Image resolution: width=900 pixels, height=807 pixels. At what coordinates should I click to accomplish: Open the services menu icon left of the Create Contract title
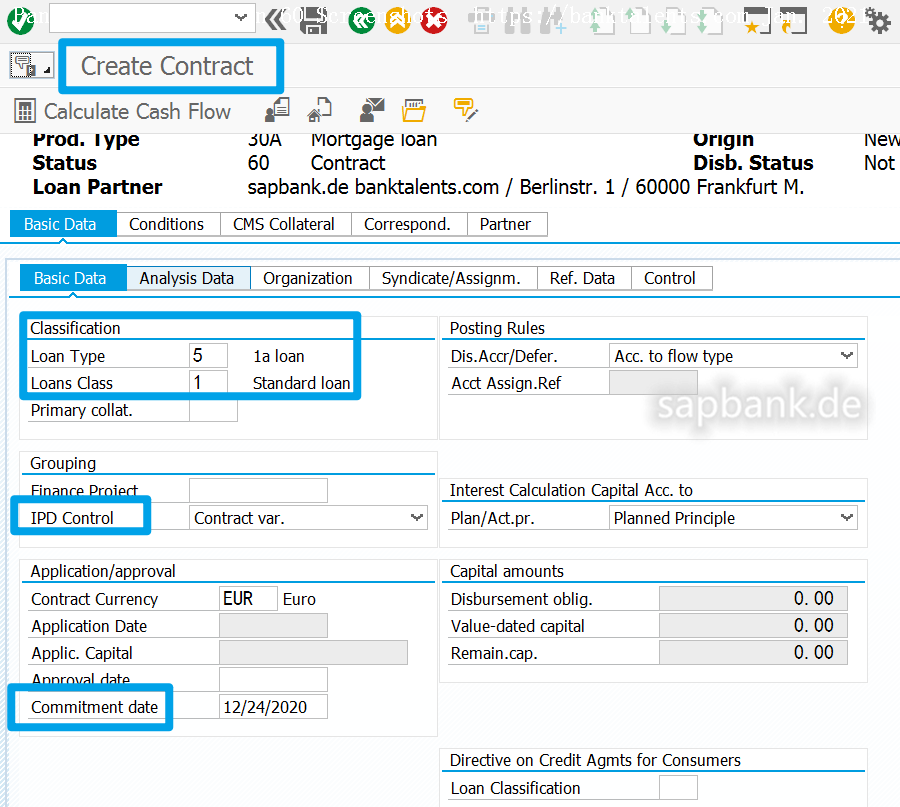(32, 65)
